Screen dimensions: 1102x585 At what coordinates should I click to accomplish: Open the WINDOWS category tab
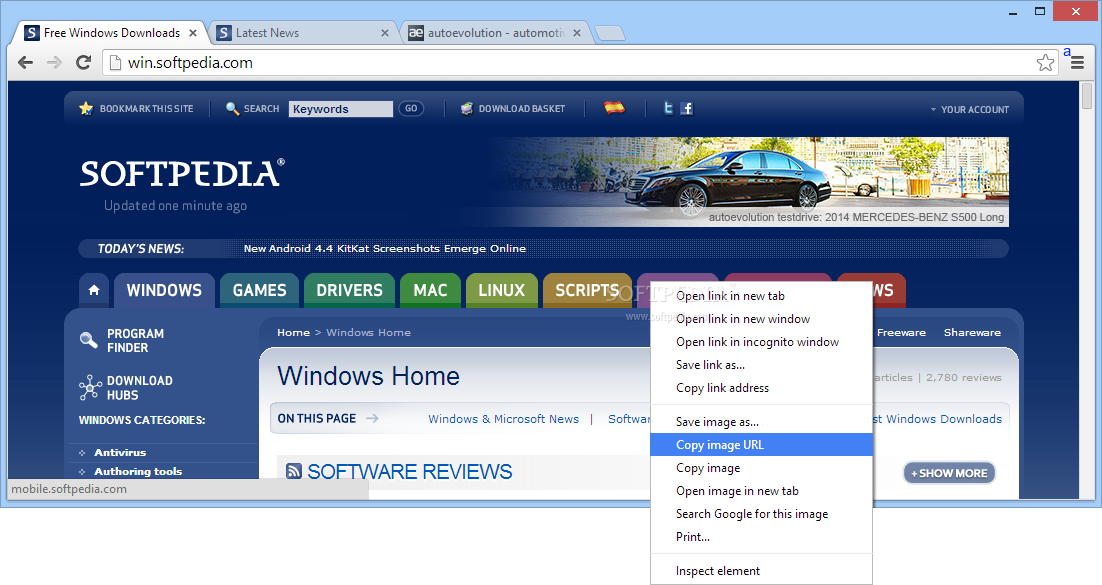(164, 290)
